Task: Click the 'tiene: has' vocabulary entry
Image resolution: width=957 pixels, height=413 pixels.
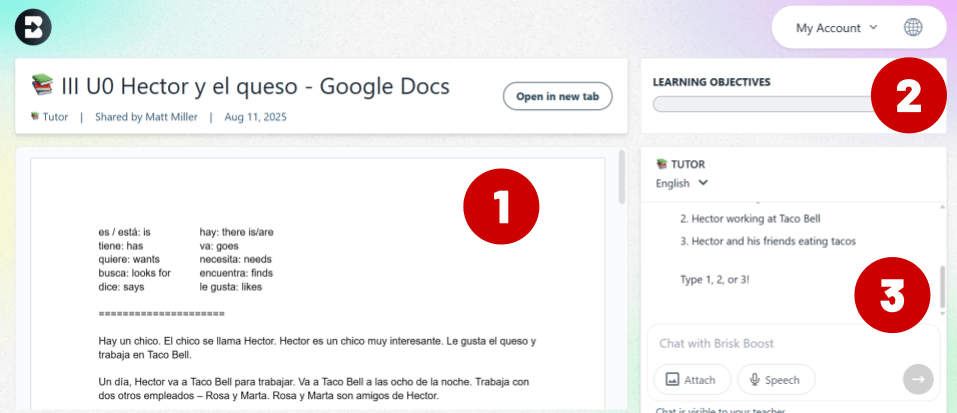Action: click(120, 246)
